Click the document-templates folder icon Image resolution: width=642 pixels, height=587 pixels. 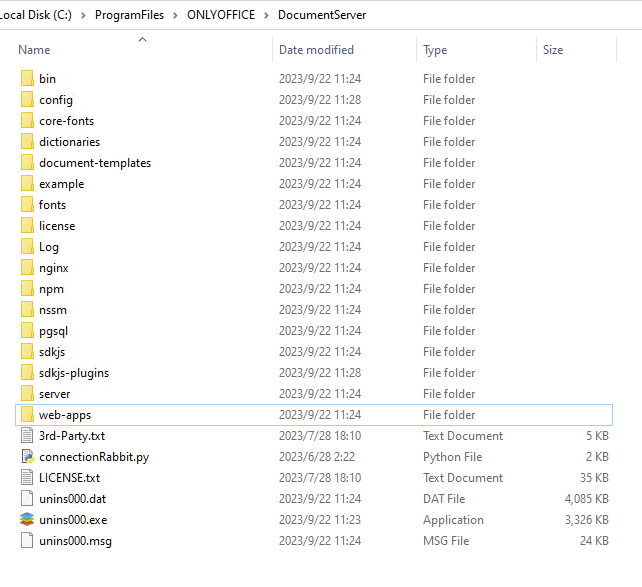click(x=27, y=163)
